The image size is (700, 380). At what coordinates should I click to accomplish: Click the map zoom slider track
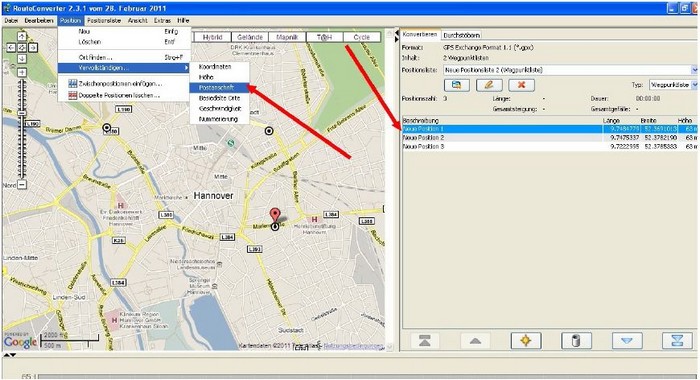(22, 129)
